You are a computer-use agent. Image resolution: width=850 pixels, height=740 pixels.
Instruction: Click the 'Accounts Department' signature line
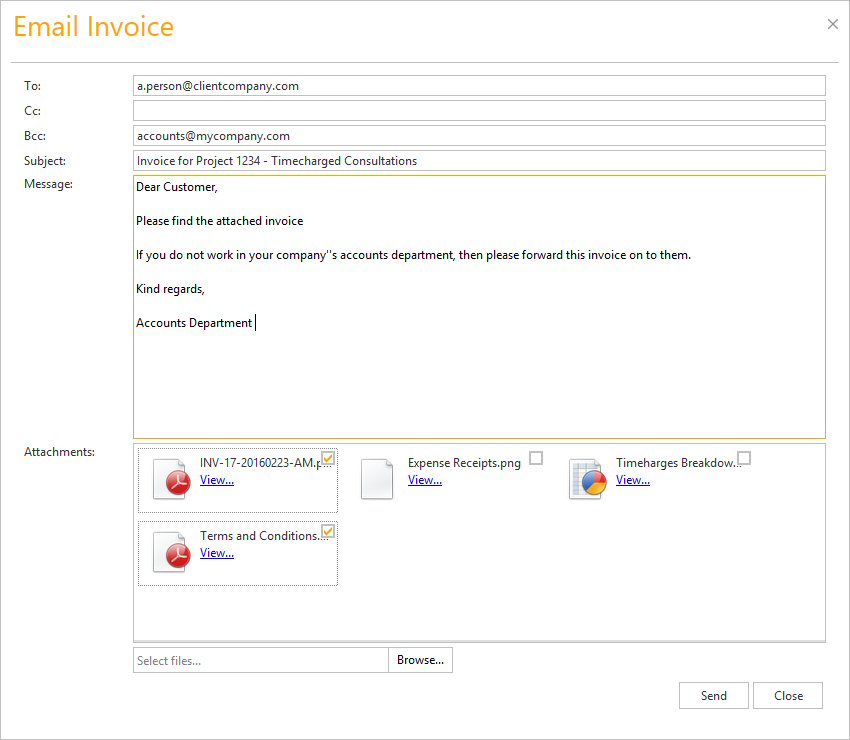point(194,323)
